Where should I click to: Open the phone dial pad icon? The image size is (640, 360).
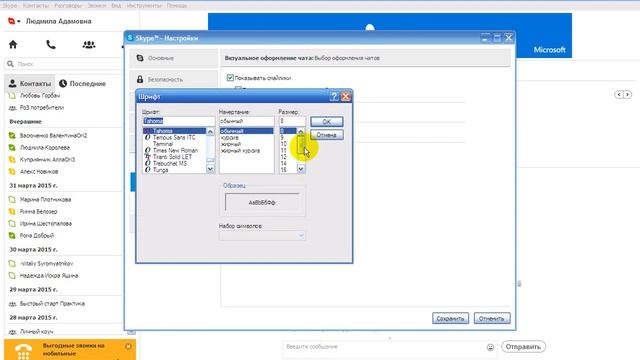(x=51, y=44)
